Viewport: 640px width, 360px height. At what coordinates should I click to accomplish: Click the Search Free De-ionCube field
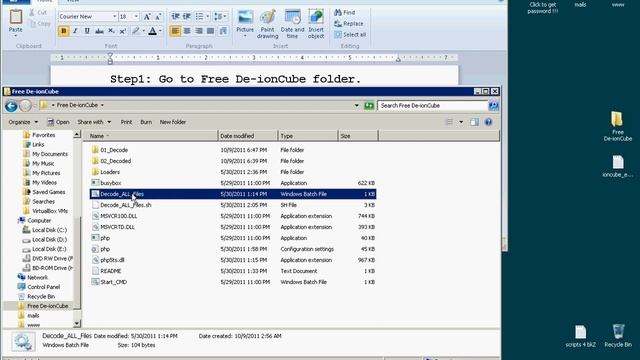pos(432,106)
